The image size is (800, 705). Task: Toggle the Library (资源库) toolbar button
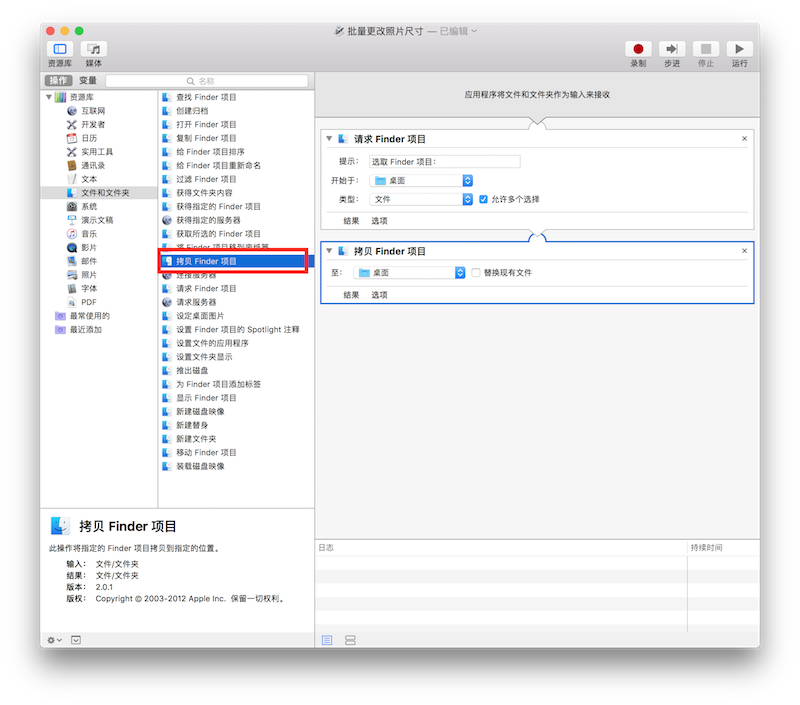(60, 49)
